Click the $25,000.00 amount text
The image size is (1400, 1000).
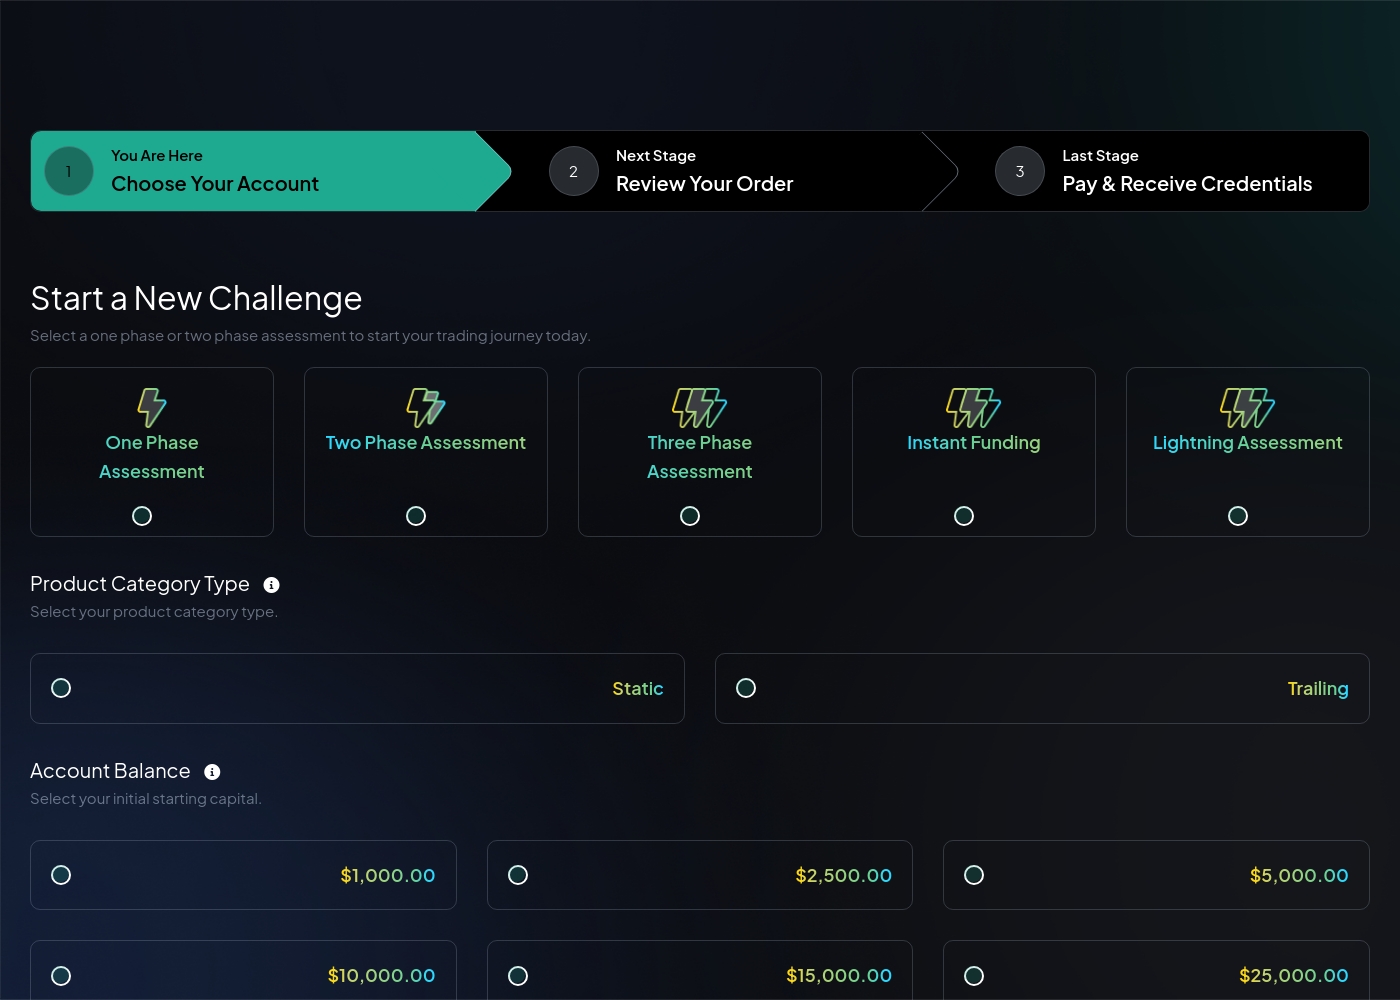(1294, 976)
